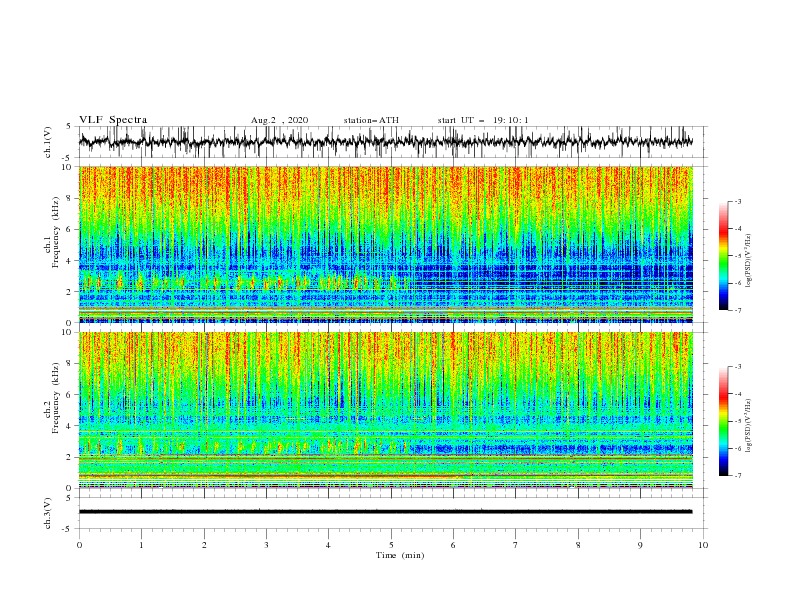The width and height of the screenshot is (792, 612).
Task: Click the "ch.3(V)" axis label
Action: 48,513
